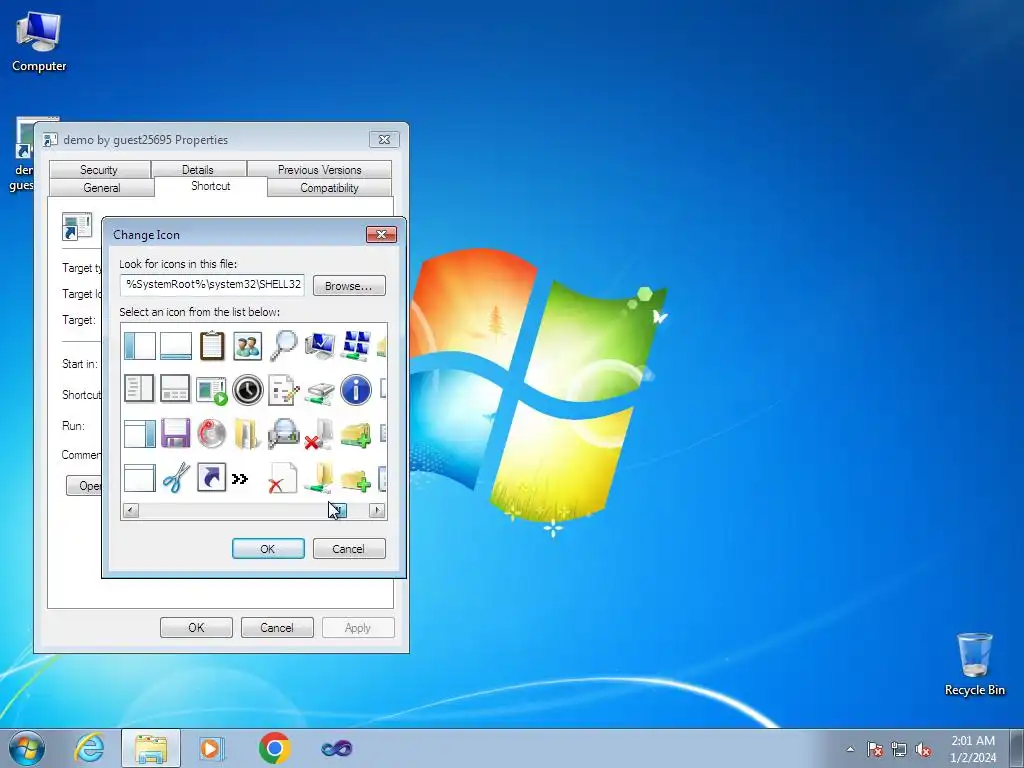Cancel the Change Icon dialog
This screenshot has width=1024, height=768.
(x=349, y=549)
